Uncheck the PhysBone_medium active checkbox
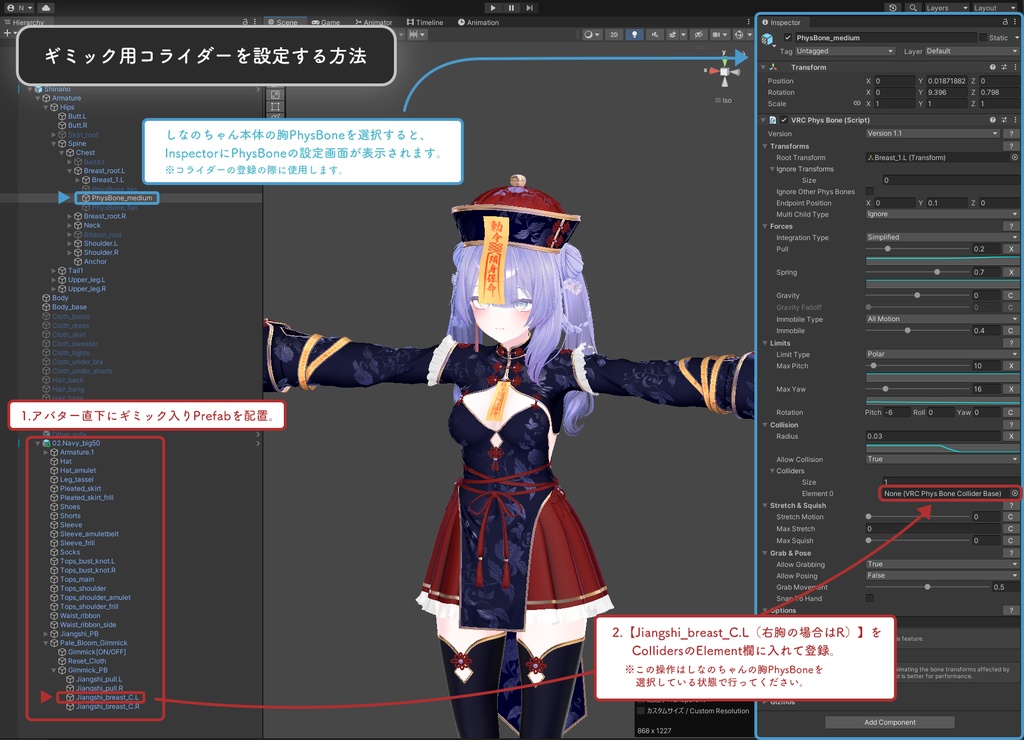 tap(788, 38)
